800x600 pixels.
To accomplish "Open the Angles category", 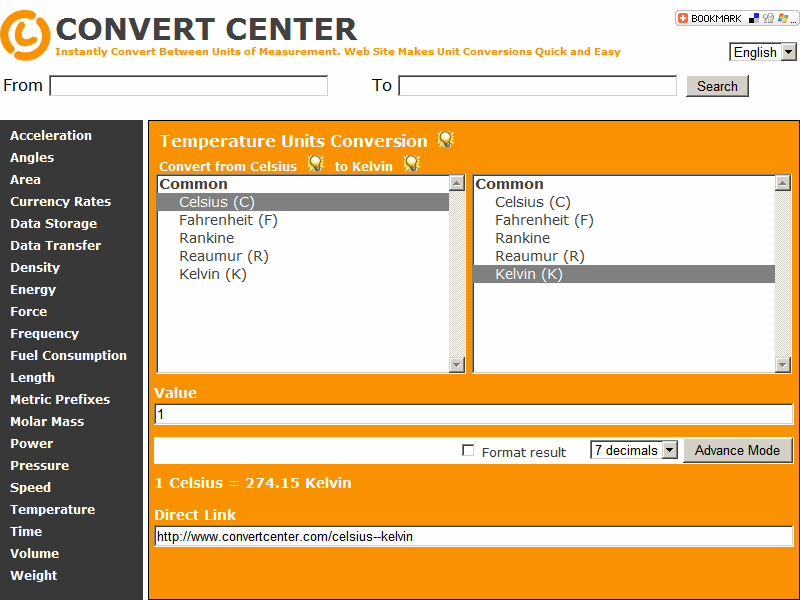I will (x=32, y=158).
